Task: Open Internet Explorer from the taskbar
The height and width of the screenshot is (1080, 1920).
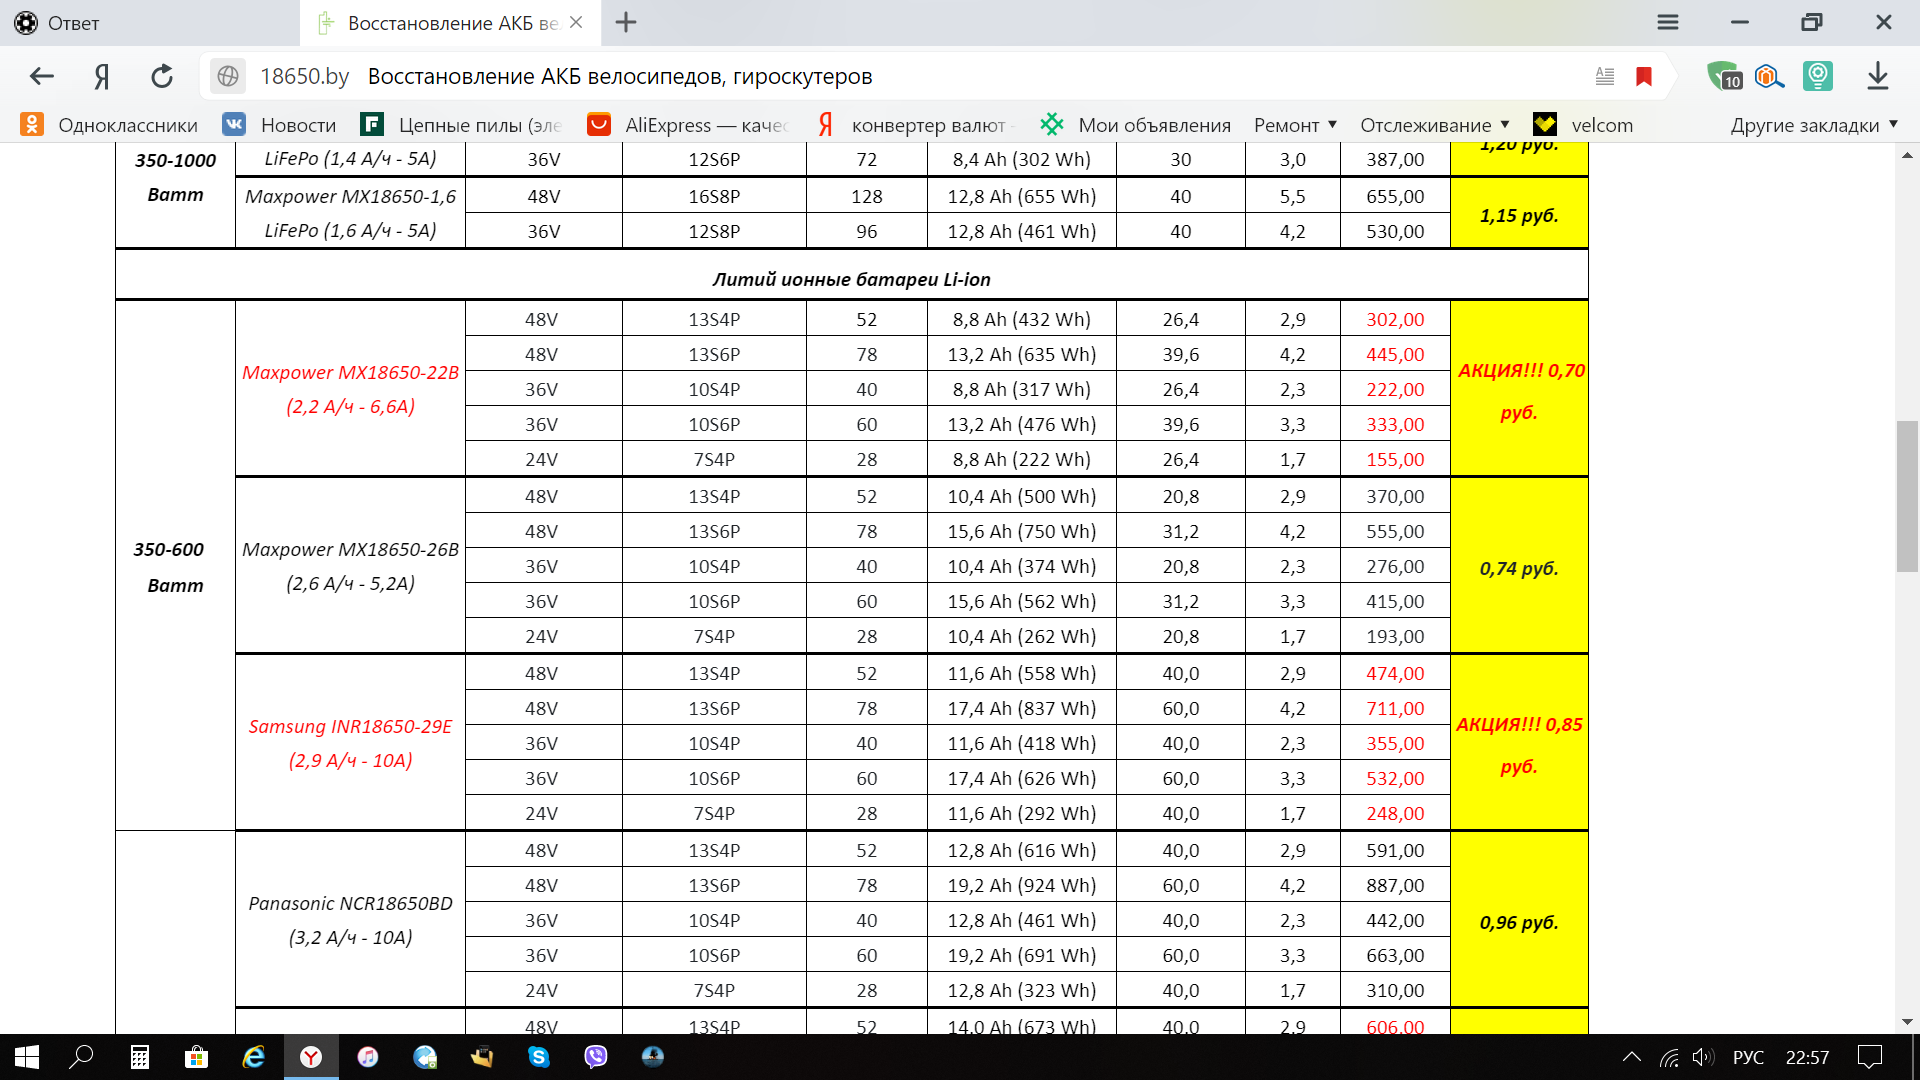Action: click(254, 1057)
